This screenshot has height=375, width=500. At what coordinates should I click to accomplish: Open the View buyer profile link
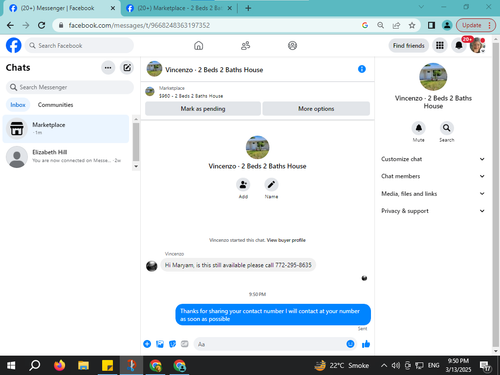(x=286, y=240)
